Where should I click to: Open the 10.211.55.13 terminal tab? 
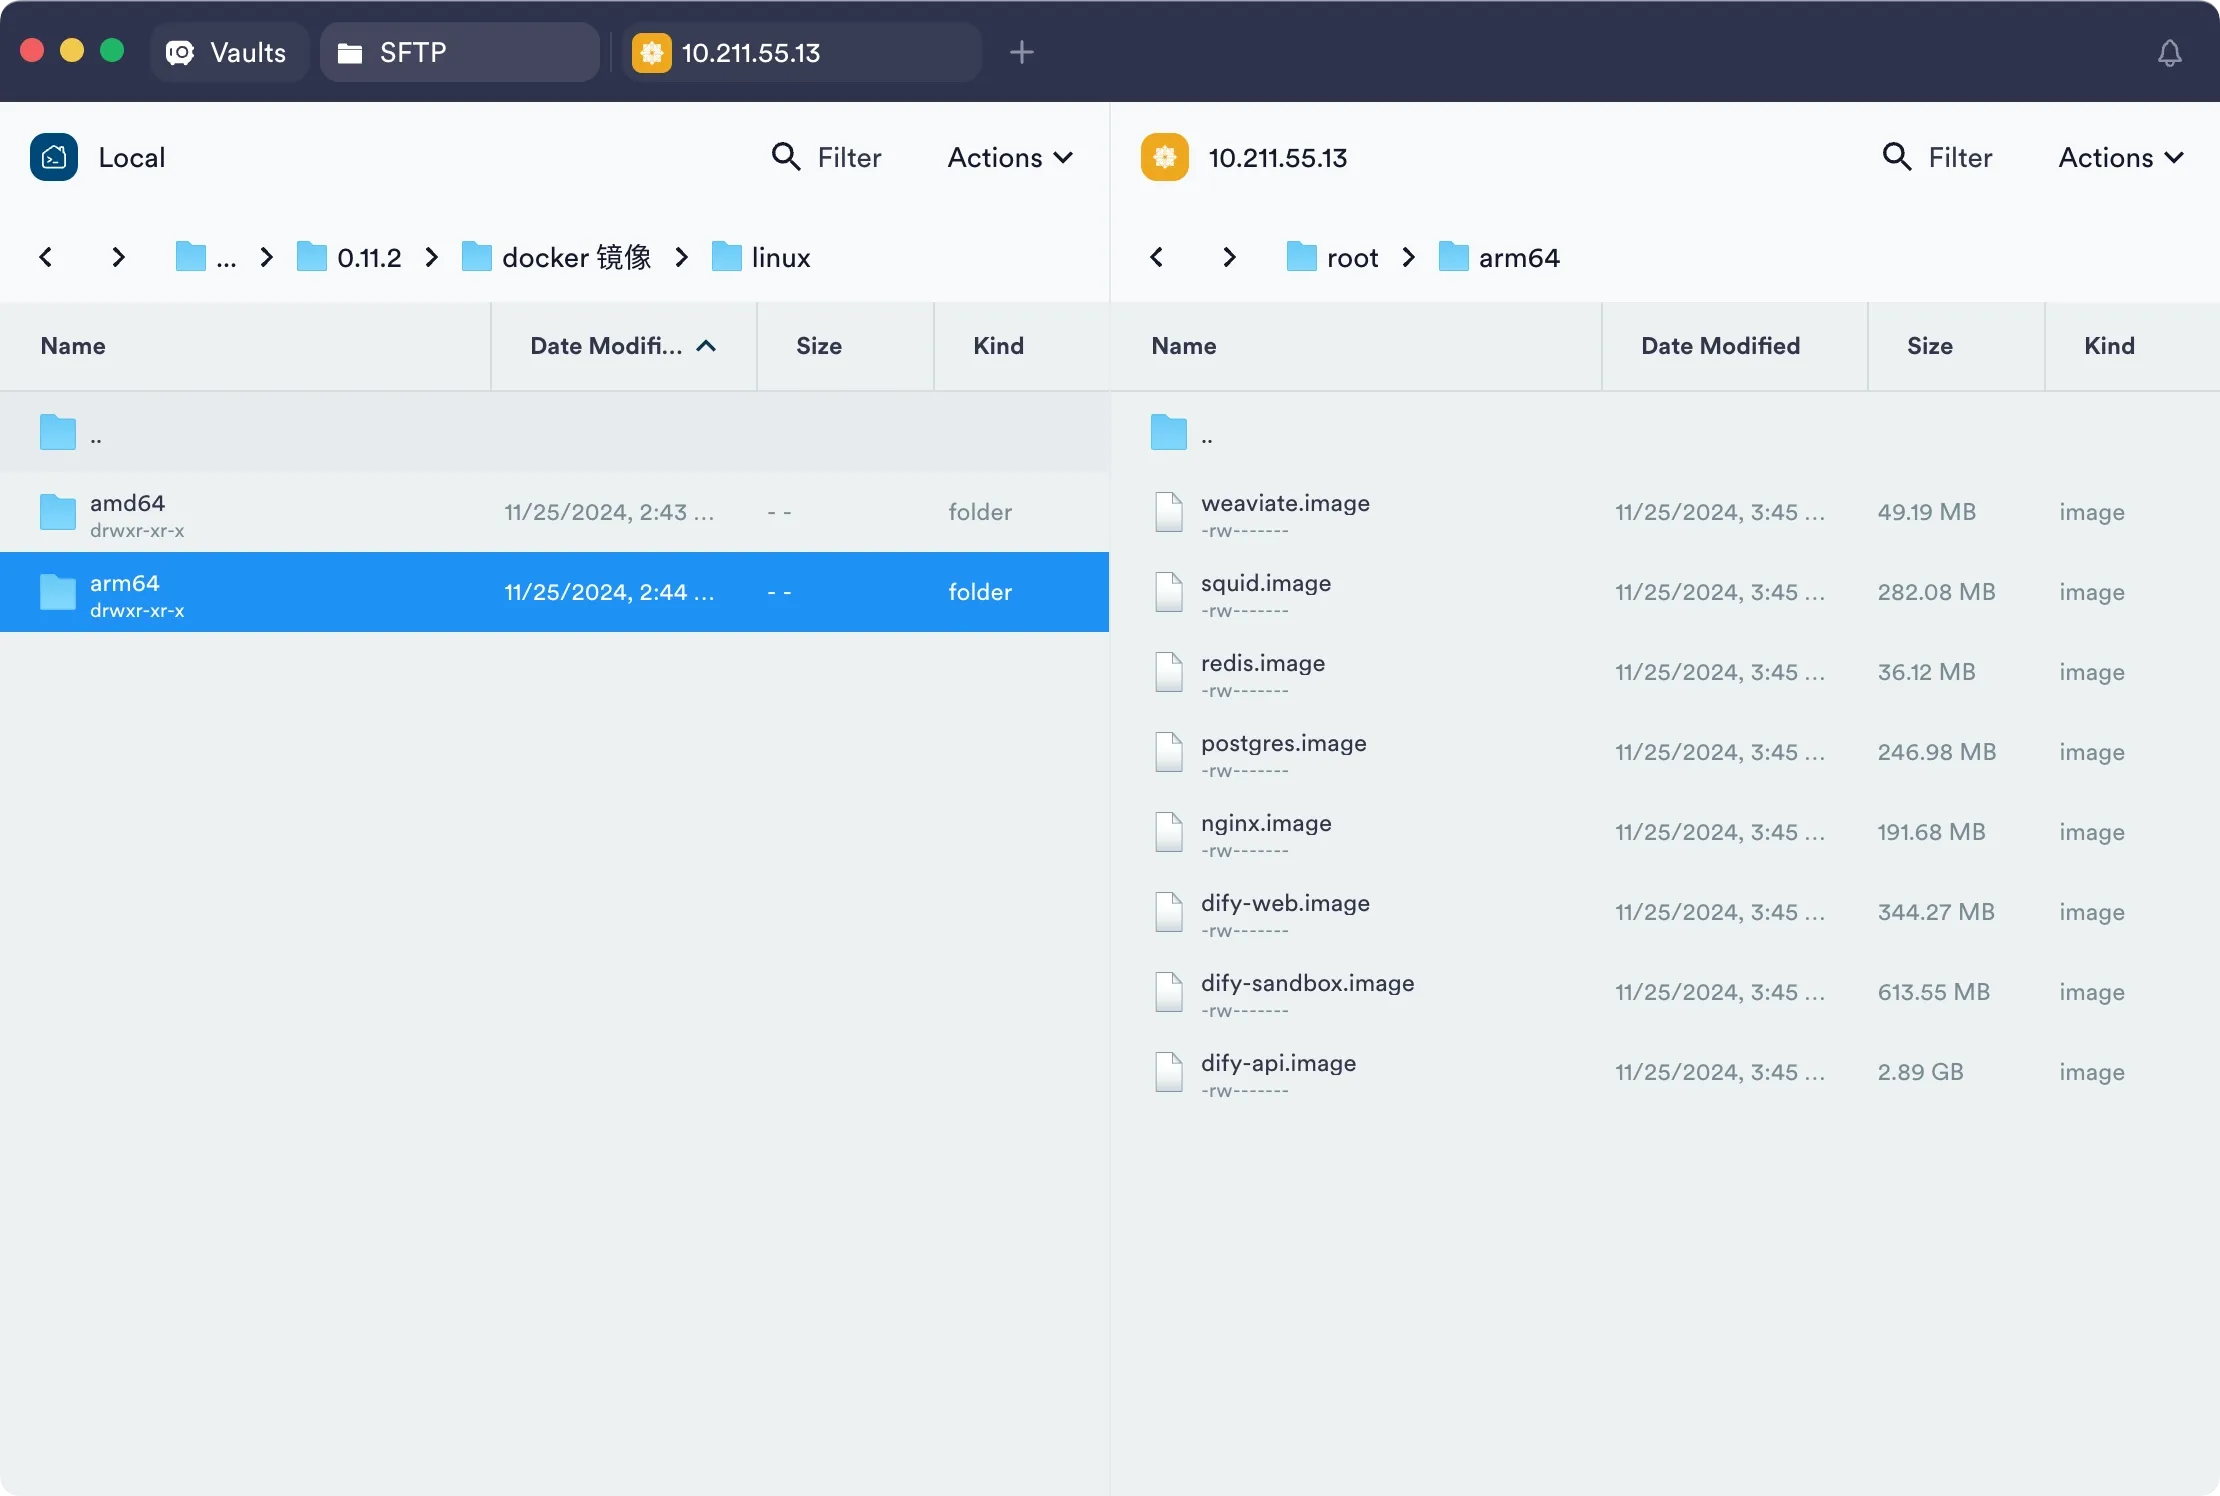click(800, 53)
